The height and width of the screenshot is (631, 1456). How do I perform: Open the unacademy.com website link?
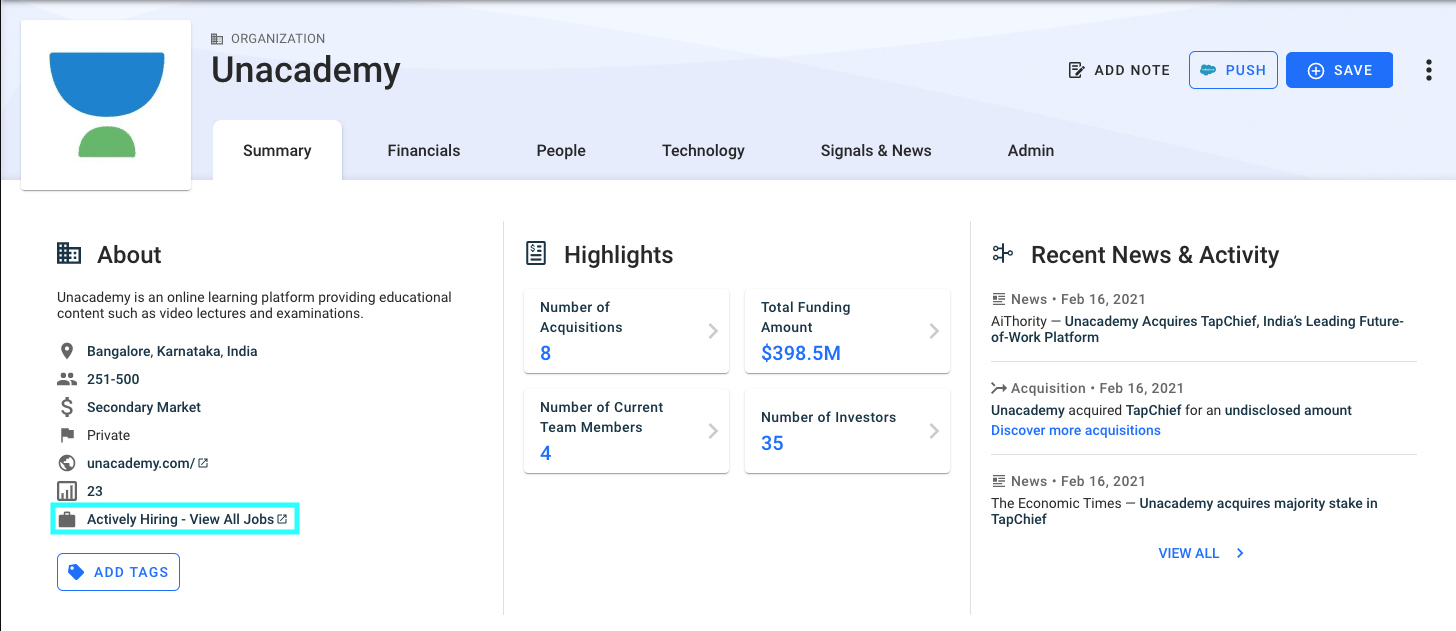[x=141, y=463]
